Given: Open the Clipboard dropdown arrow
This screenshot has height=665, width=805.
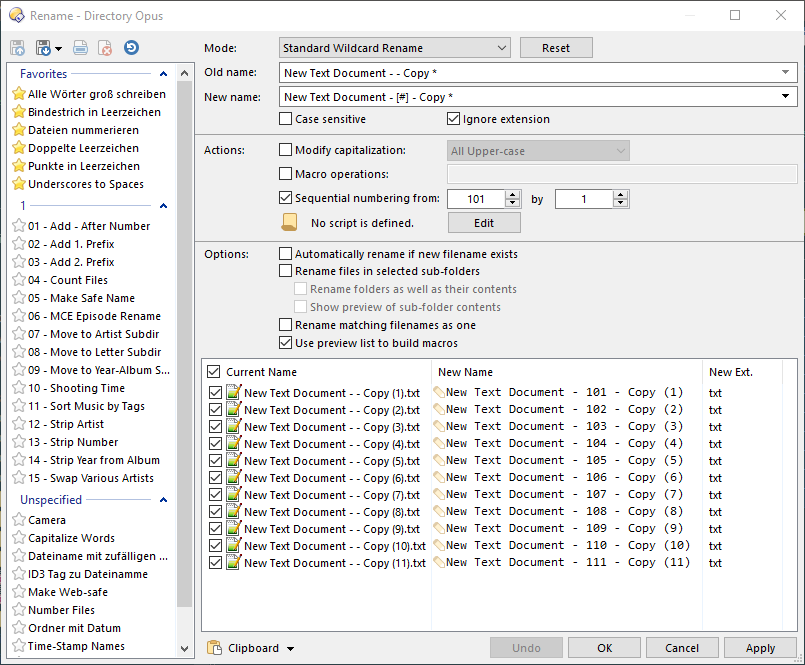Looking at the screenshot, I should click(x=290, y=649).
